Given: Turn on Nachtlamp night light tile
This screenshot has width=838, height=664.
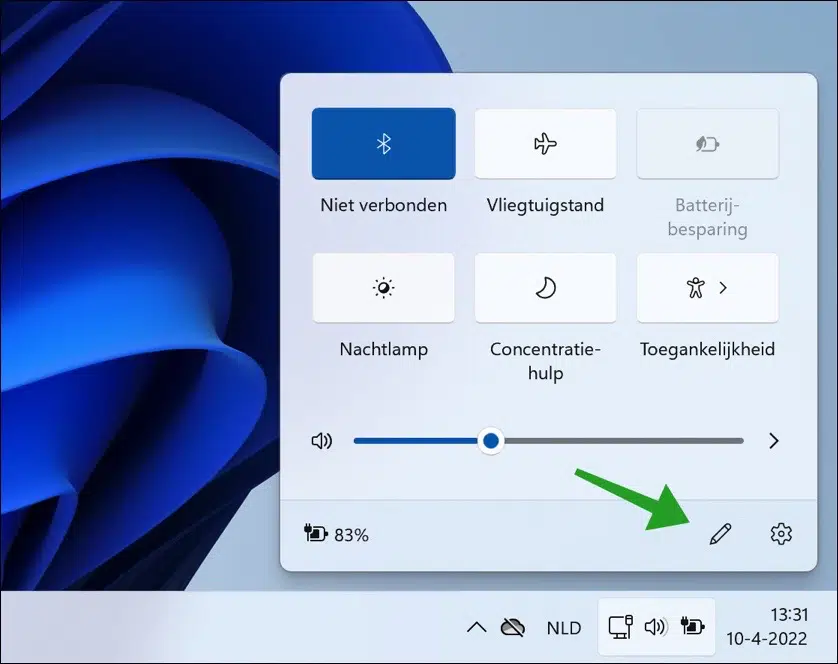Looking at the screenshot, I should (384, 288).
